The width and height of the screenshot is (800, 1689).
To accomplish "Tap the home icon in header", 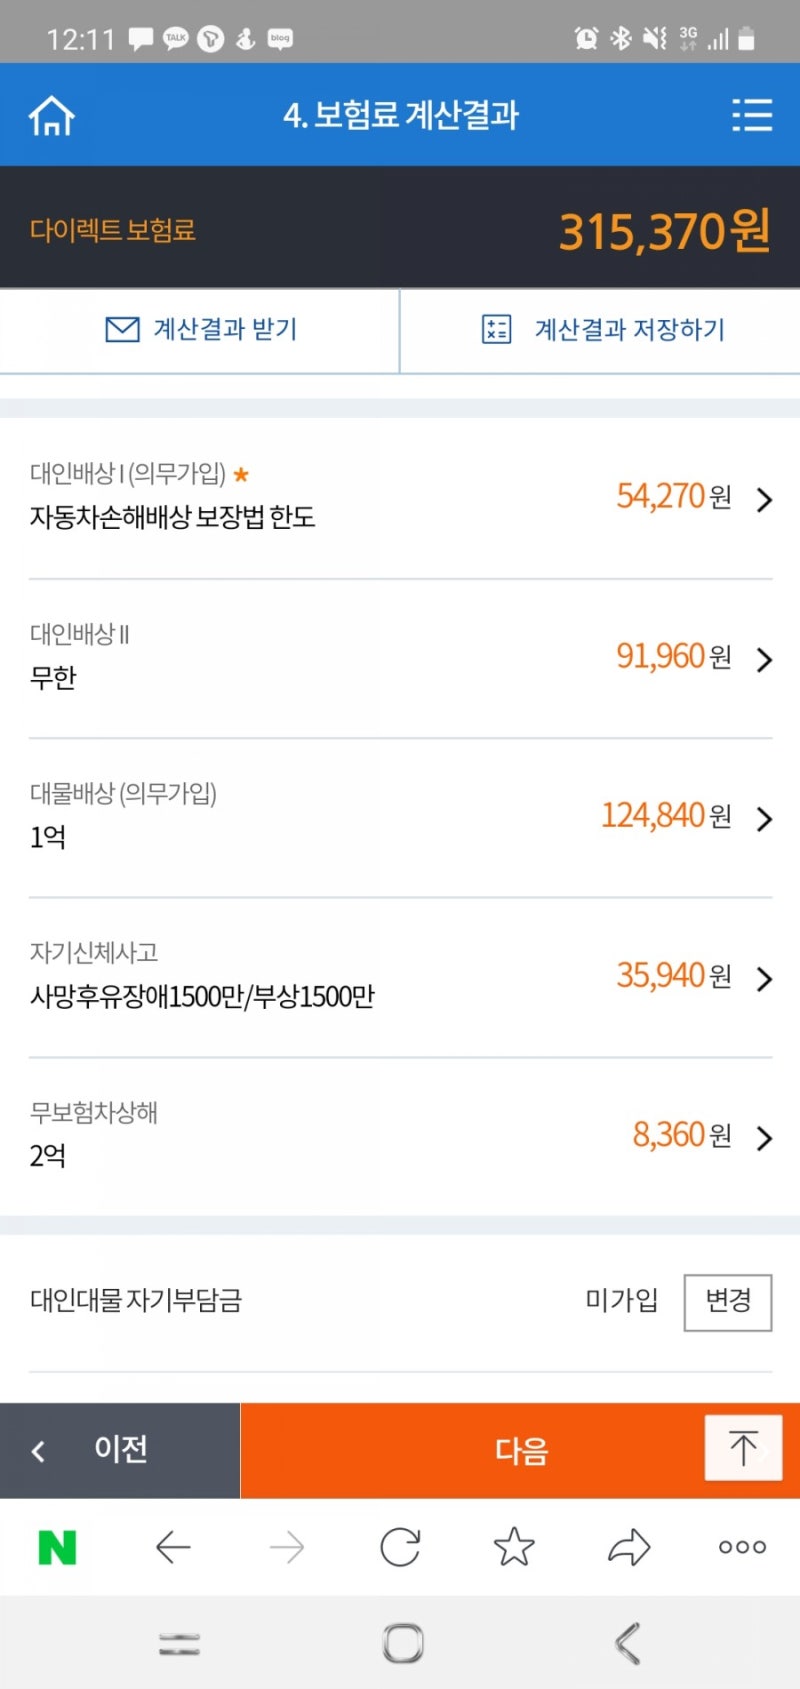I will pyautogui.click(x=52, y=116).
